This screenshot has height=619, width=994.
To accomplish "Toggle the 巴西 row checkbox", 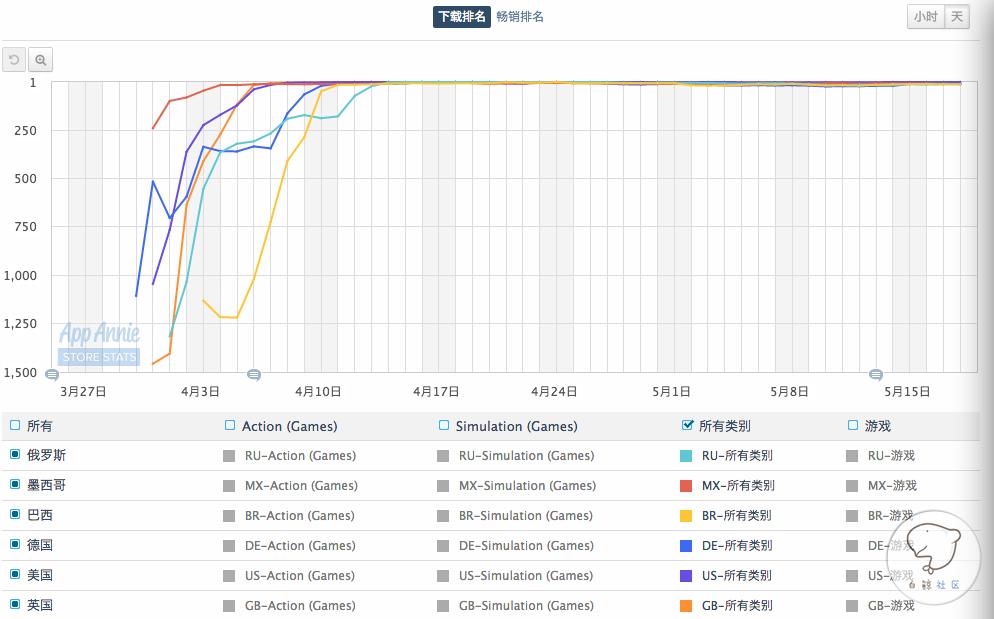I will click(15, 514).
